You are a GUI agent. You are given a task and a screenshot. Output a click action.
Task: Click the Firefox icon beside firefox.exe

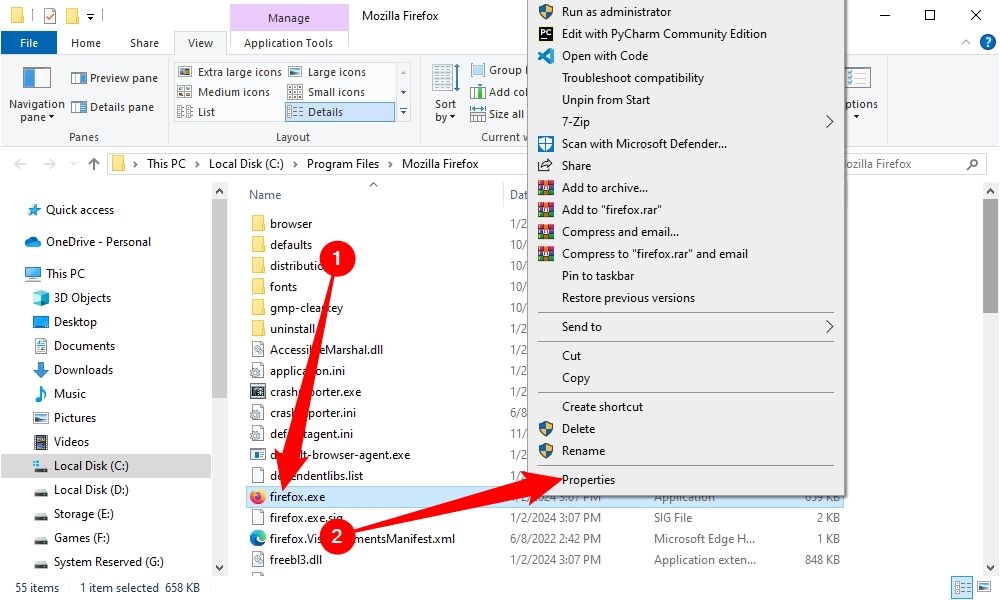(257, 497)
